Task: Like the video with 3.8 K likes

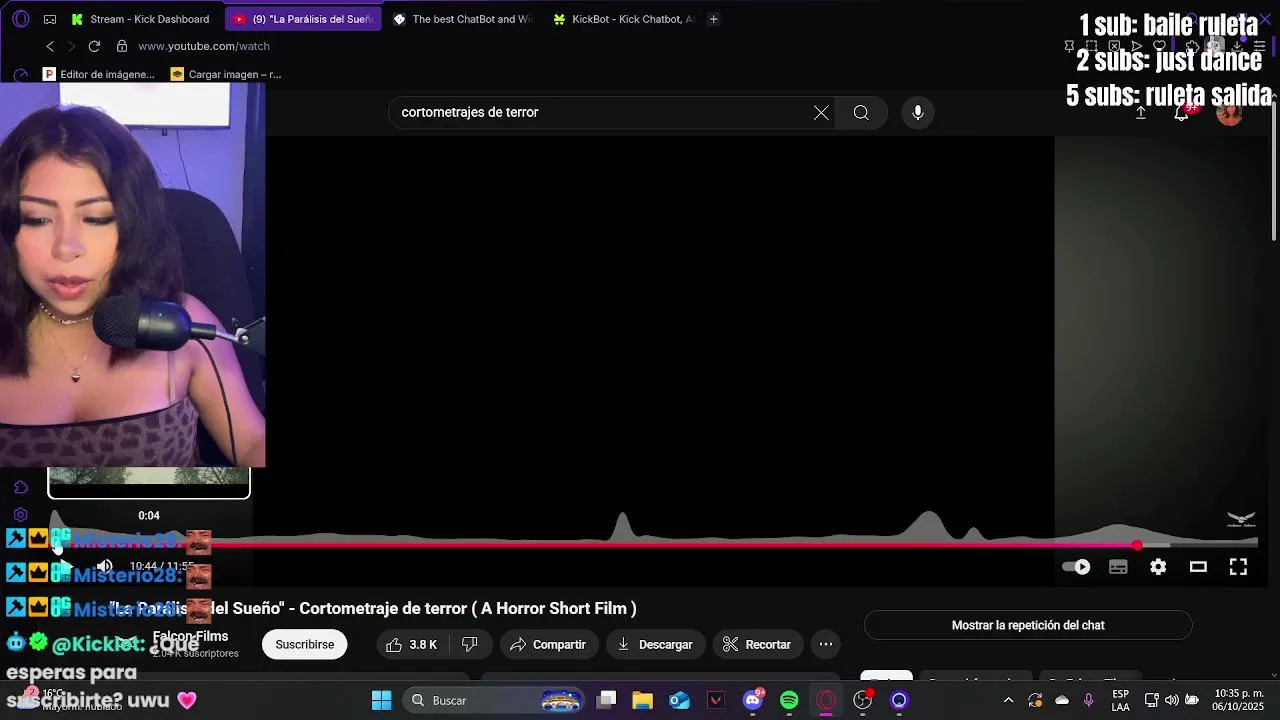Action: click(x=412, y=645)
